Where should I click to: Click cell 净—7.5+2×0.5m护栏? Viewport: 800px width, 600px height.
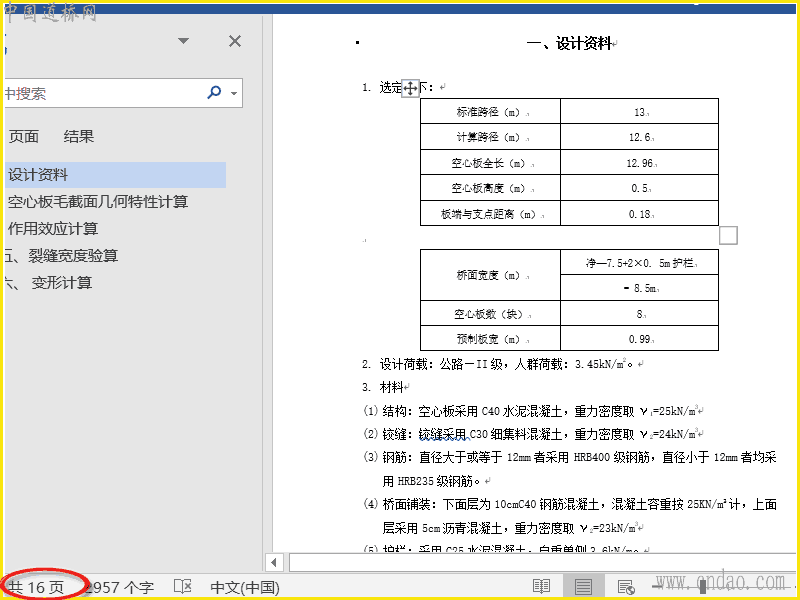point(640,263)
